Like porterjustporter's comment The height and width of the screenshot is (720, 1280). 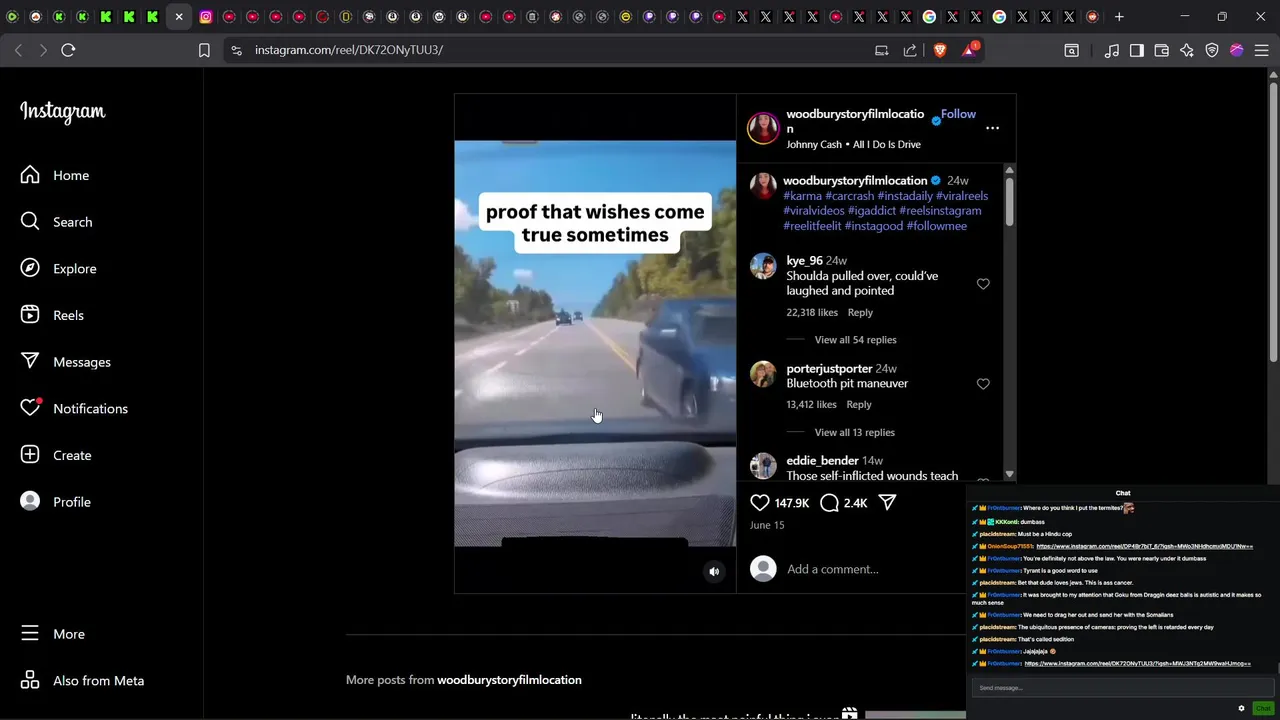983,384
